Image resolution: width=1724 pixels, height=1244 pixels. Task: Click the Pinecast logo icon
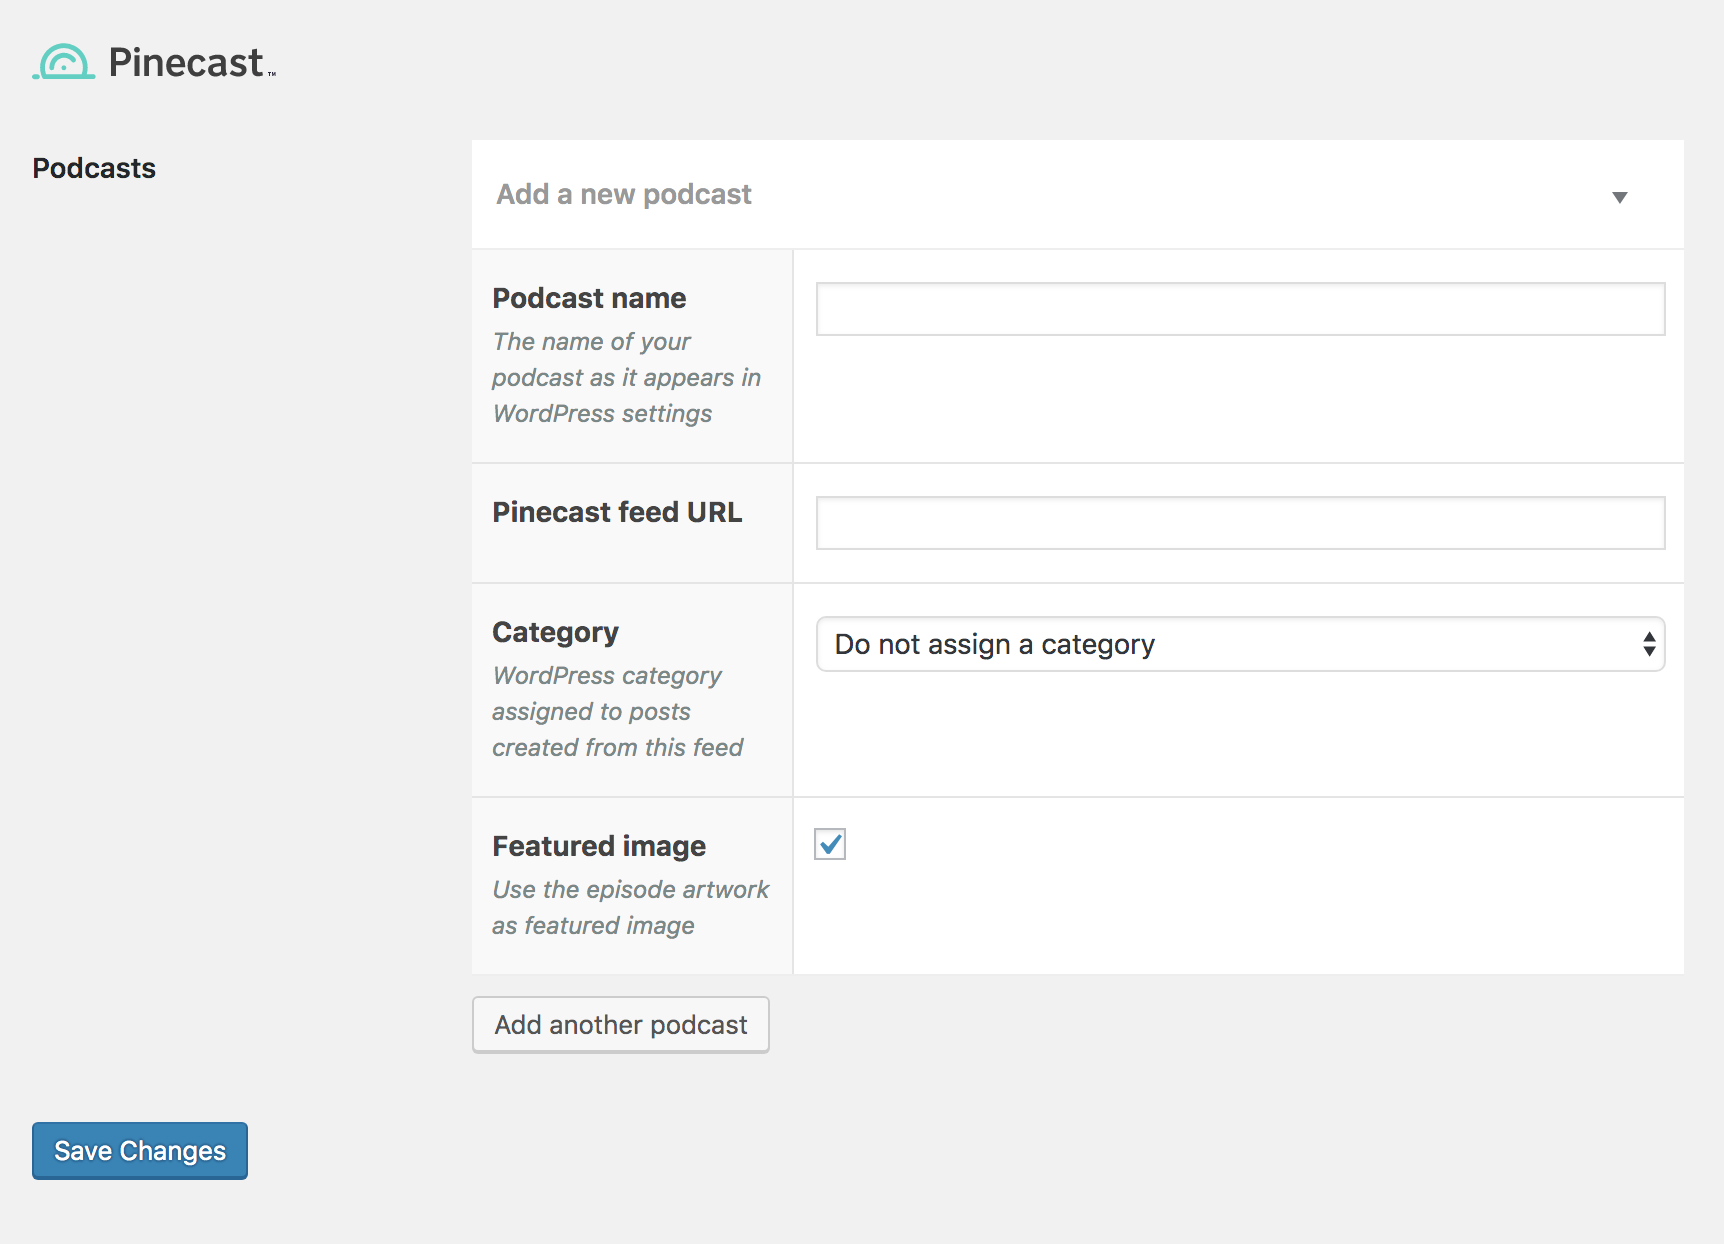point(64,62)
